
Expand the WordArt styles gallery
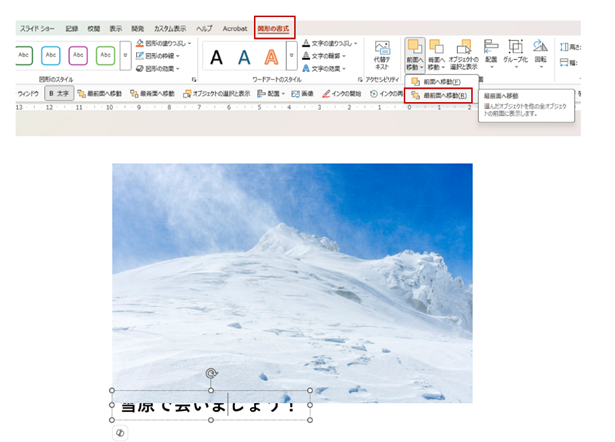pyautogui.click(x=291, y=56)
